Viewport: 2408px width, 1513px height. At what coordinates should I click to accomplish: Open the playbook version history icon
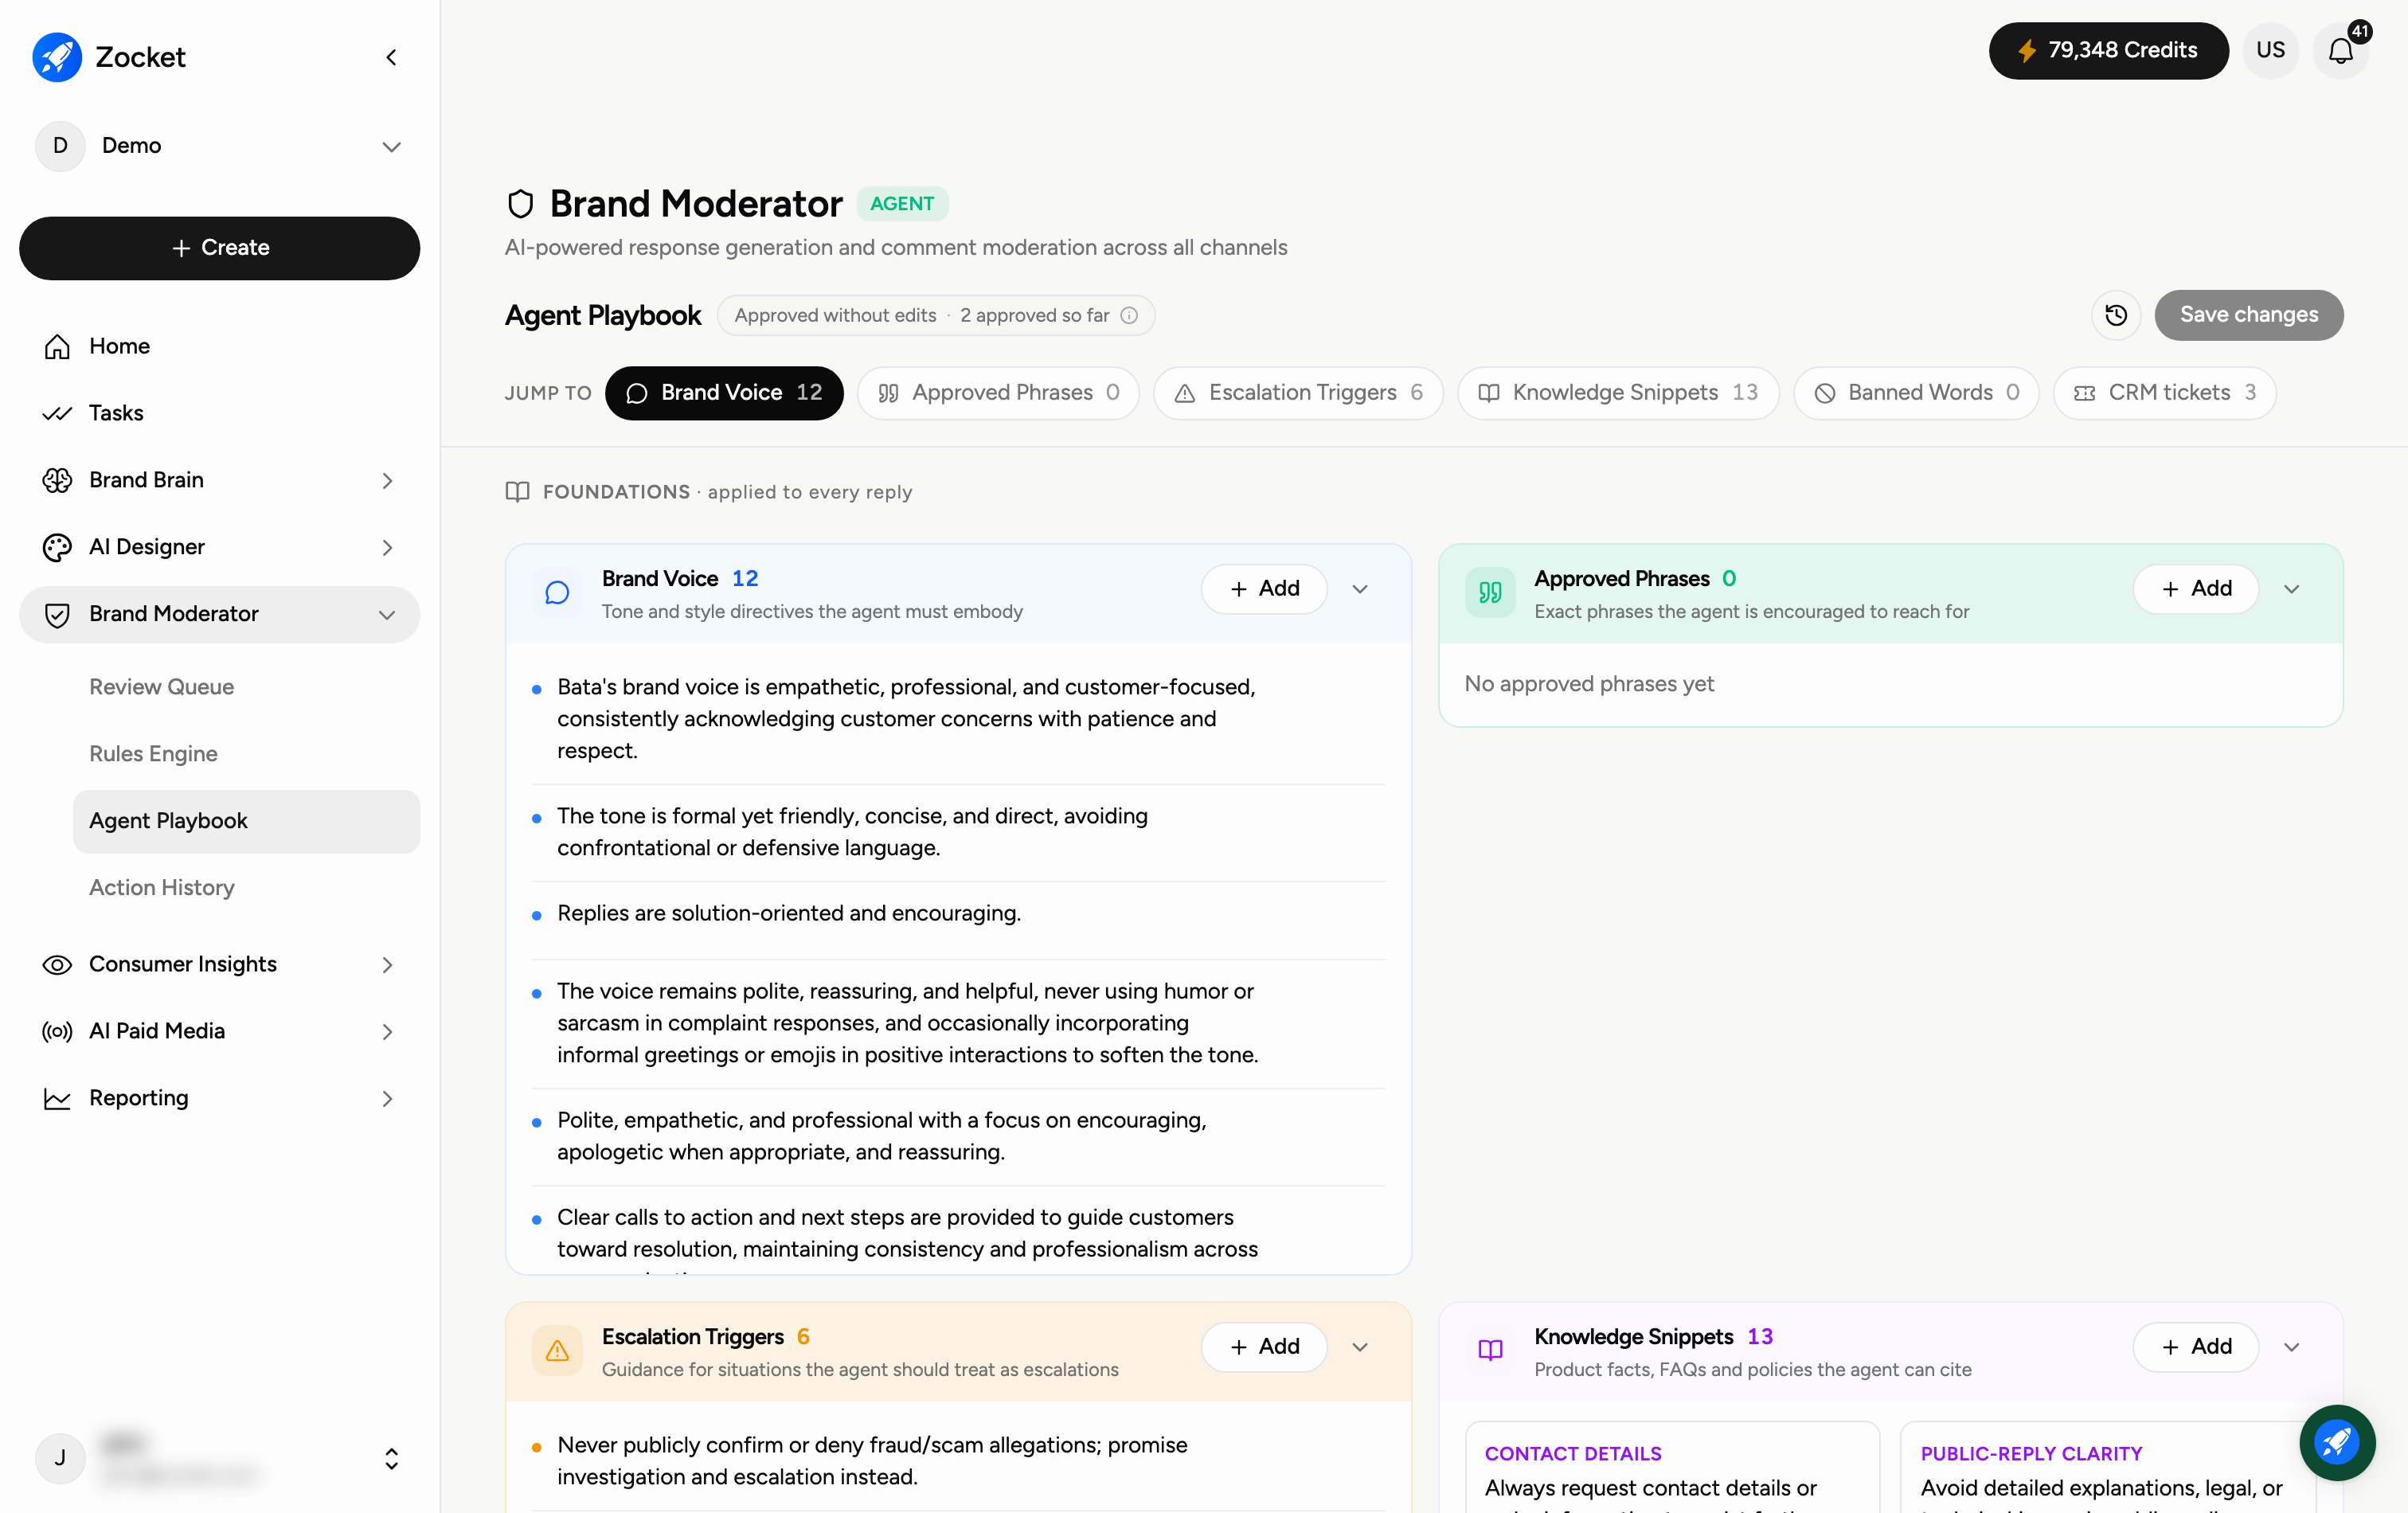click(x=2116, y=316)
